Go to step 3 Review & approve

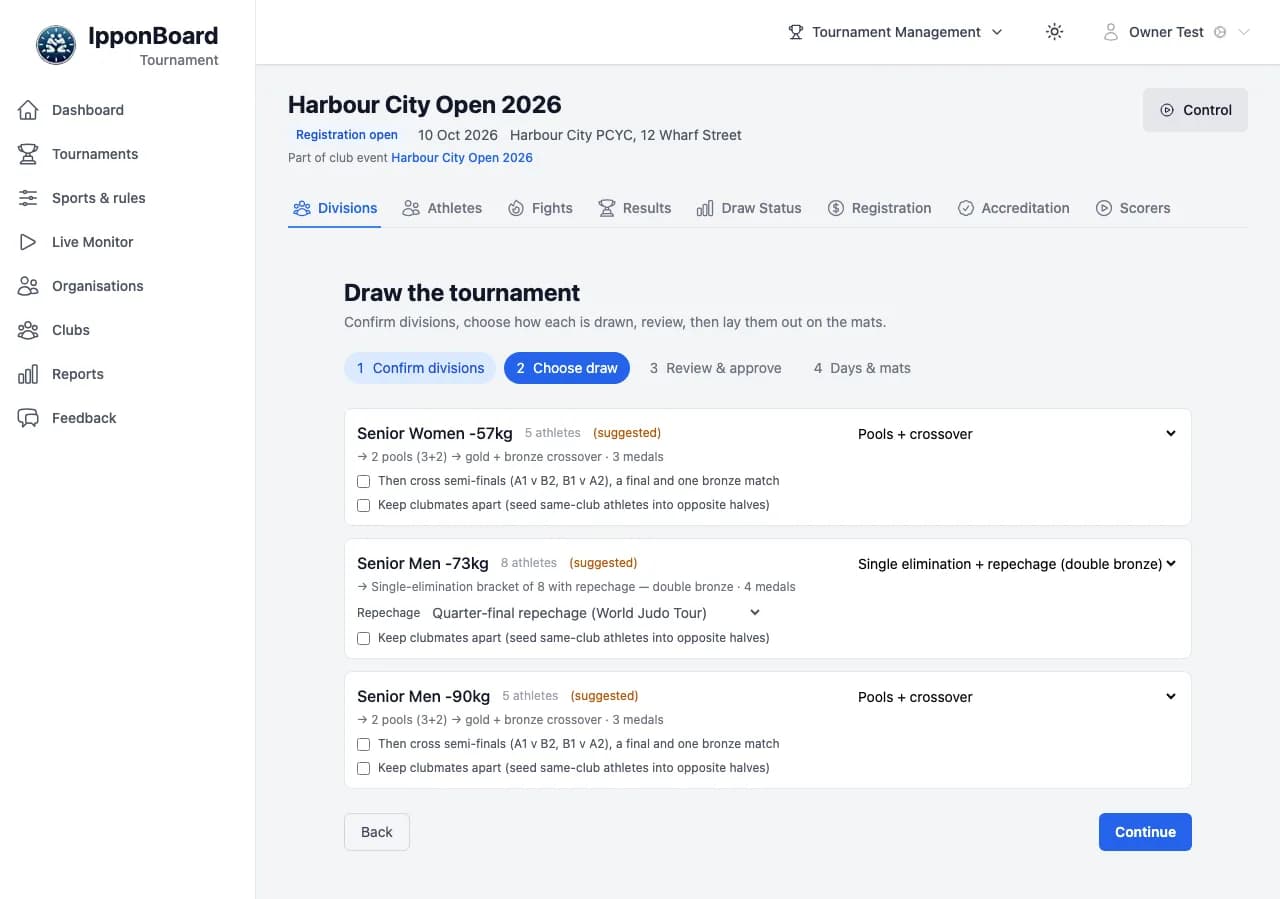[x=715, y=368]
